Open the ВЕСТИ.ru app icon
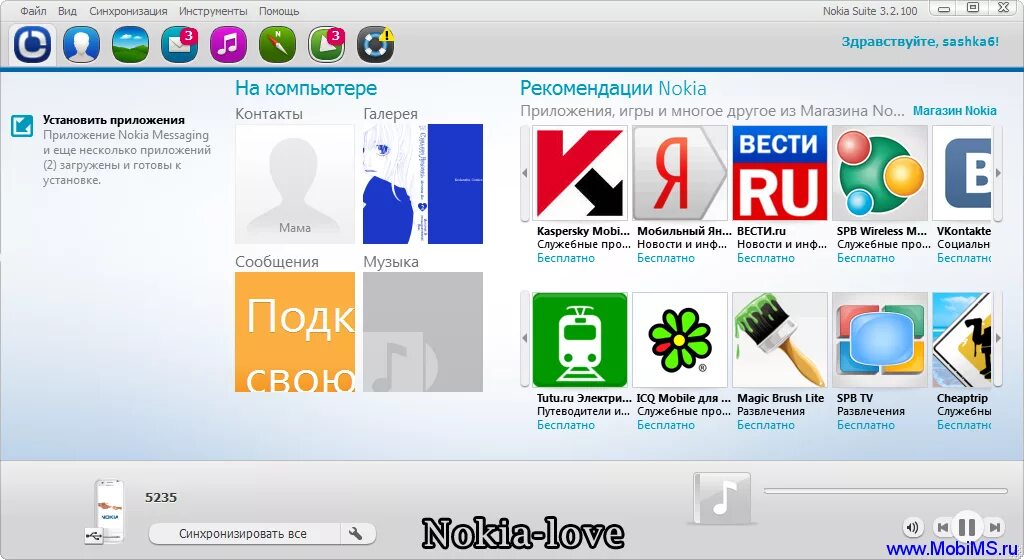This screenshot has height=560, width=1024. [x=780, y=173]
